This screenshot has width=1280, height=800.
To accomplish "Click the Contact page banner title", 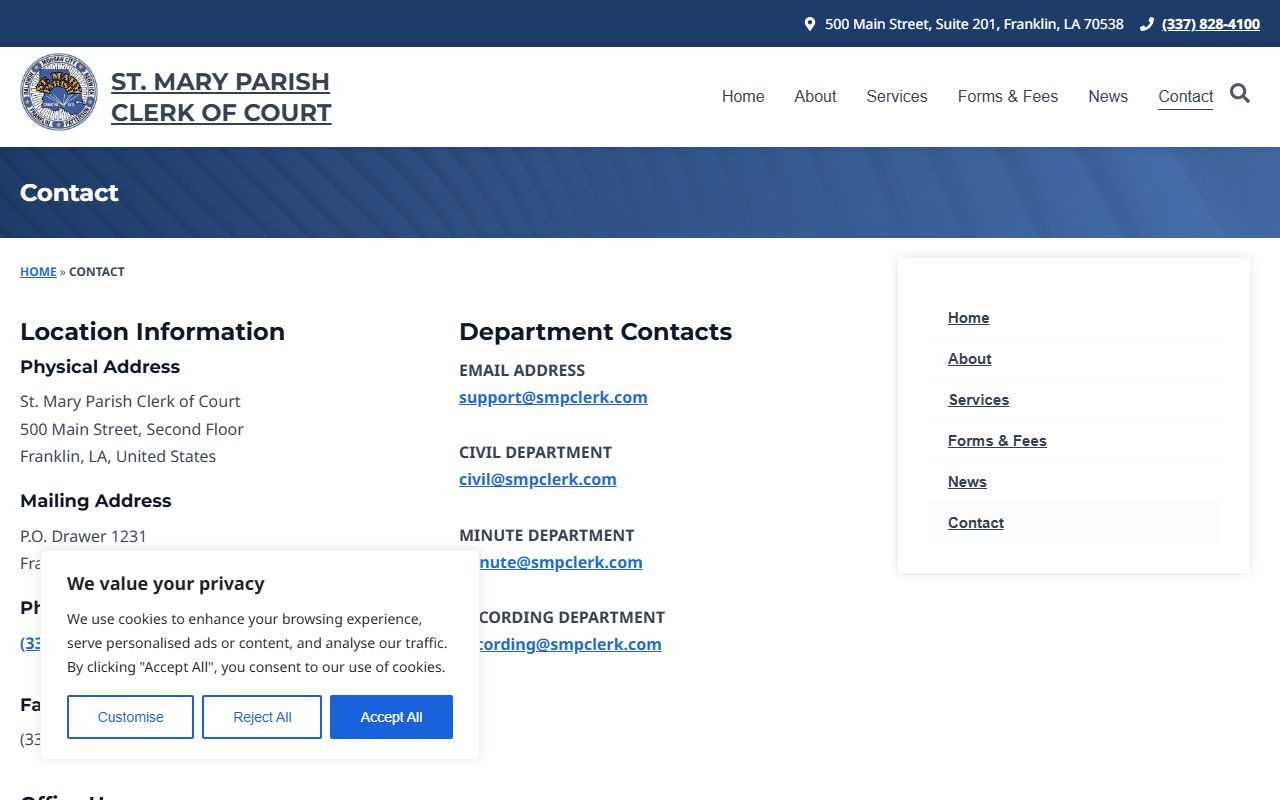I will [69, 193].
